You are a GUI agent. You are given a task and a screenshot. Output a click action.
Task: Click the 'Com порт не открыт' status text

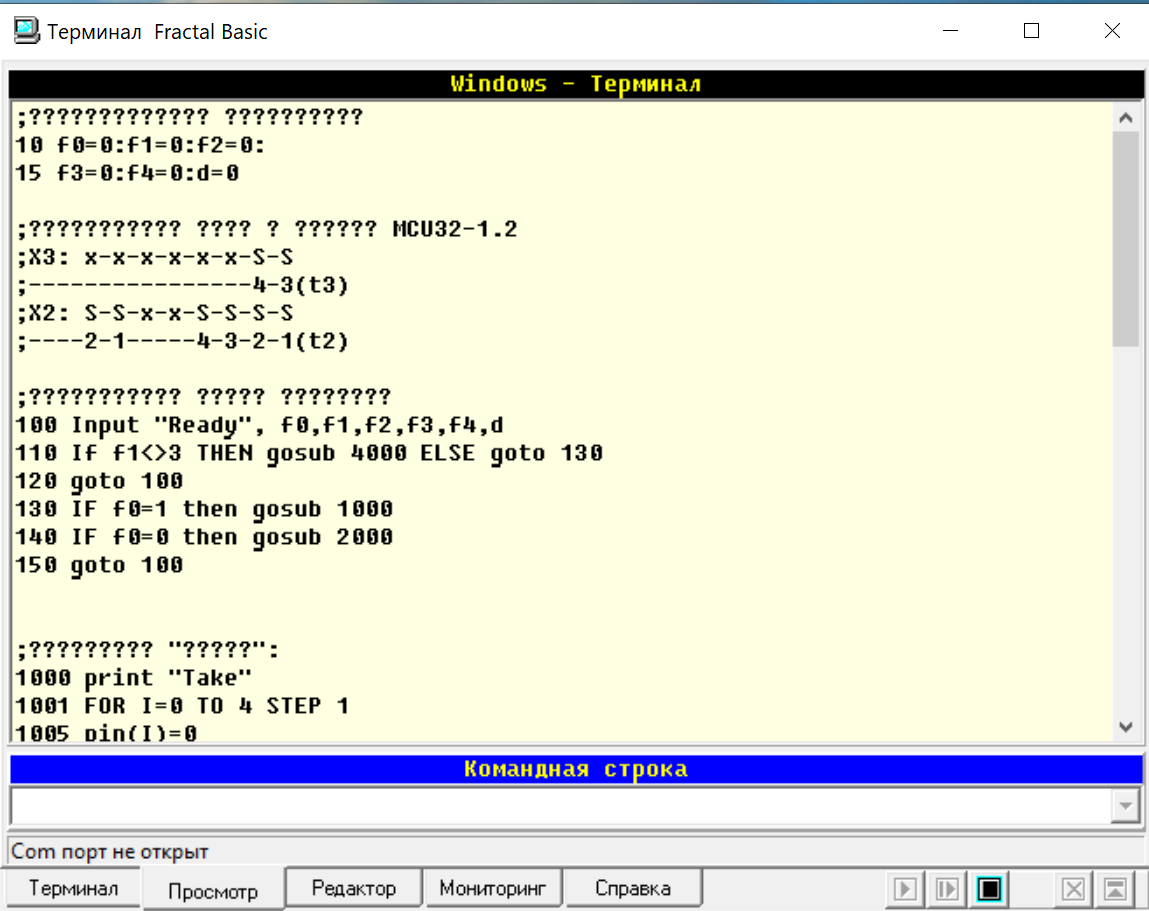point(110,852)
